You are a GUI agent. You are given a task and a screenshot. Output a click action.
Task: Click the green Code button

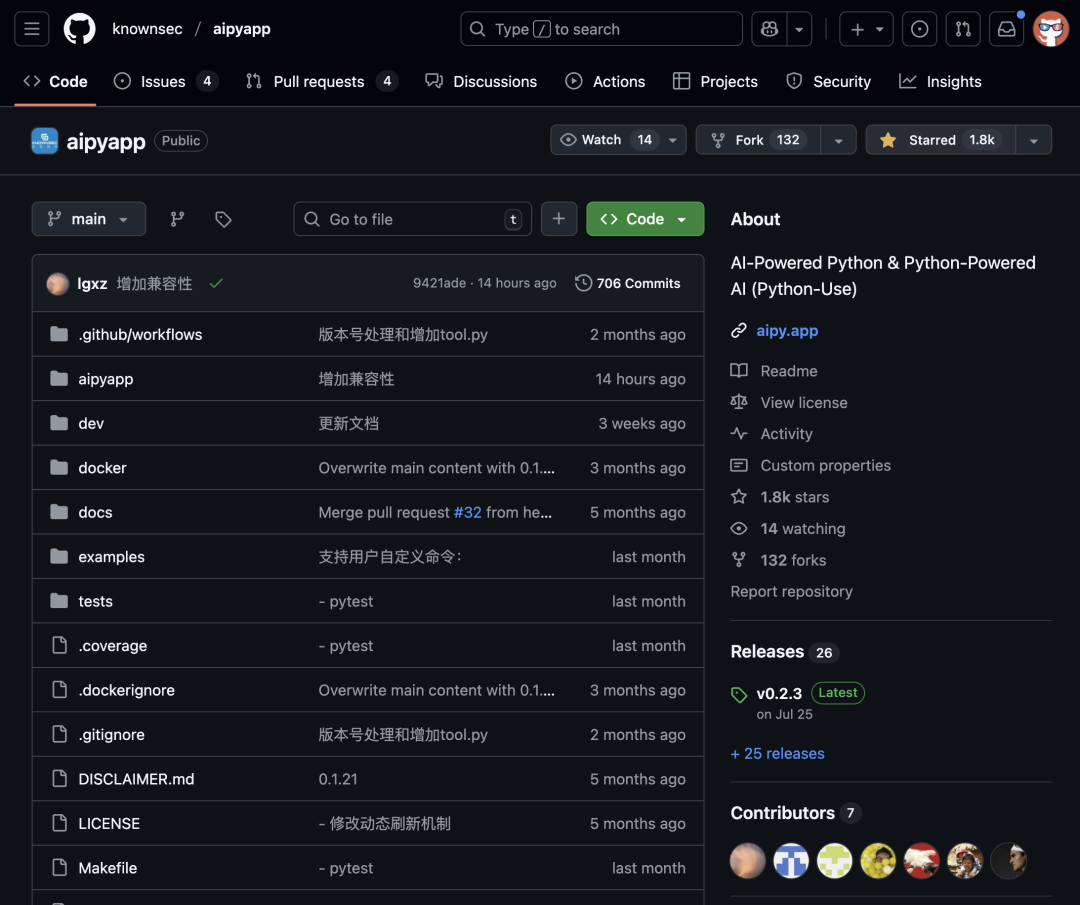tap(644, 218)
